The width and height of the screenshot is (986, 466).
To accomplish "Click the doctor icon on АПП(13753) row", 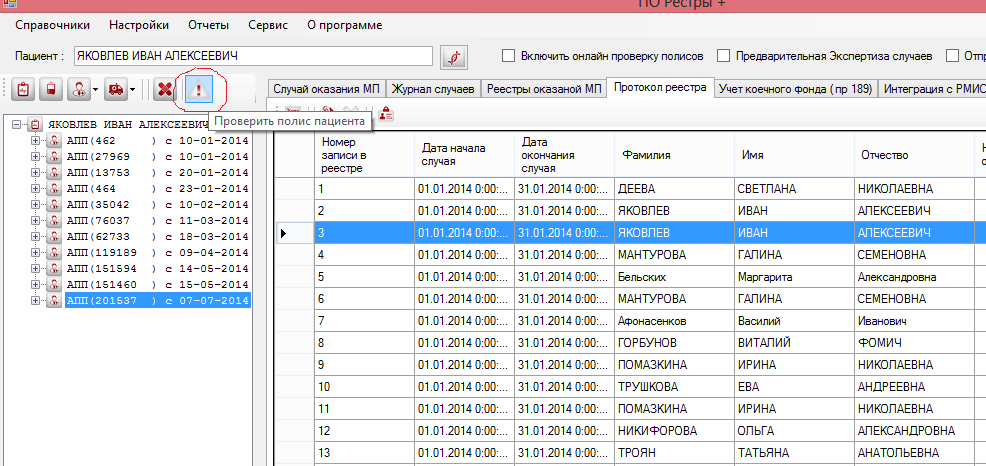I will click(55, 172).
